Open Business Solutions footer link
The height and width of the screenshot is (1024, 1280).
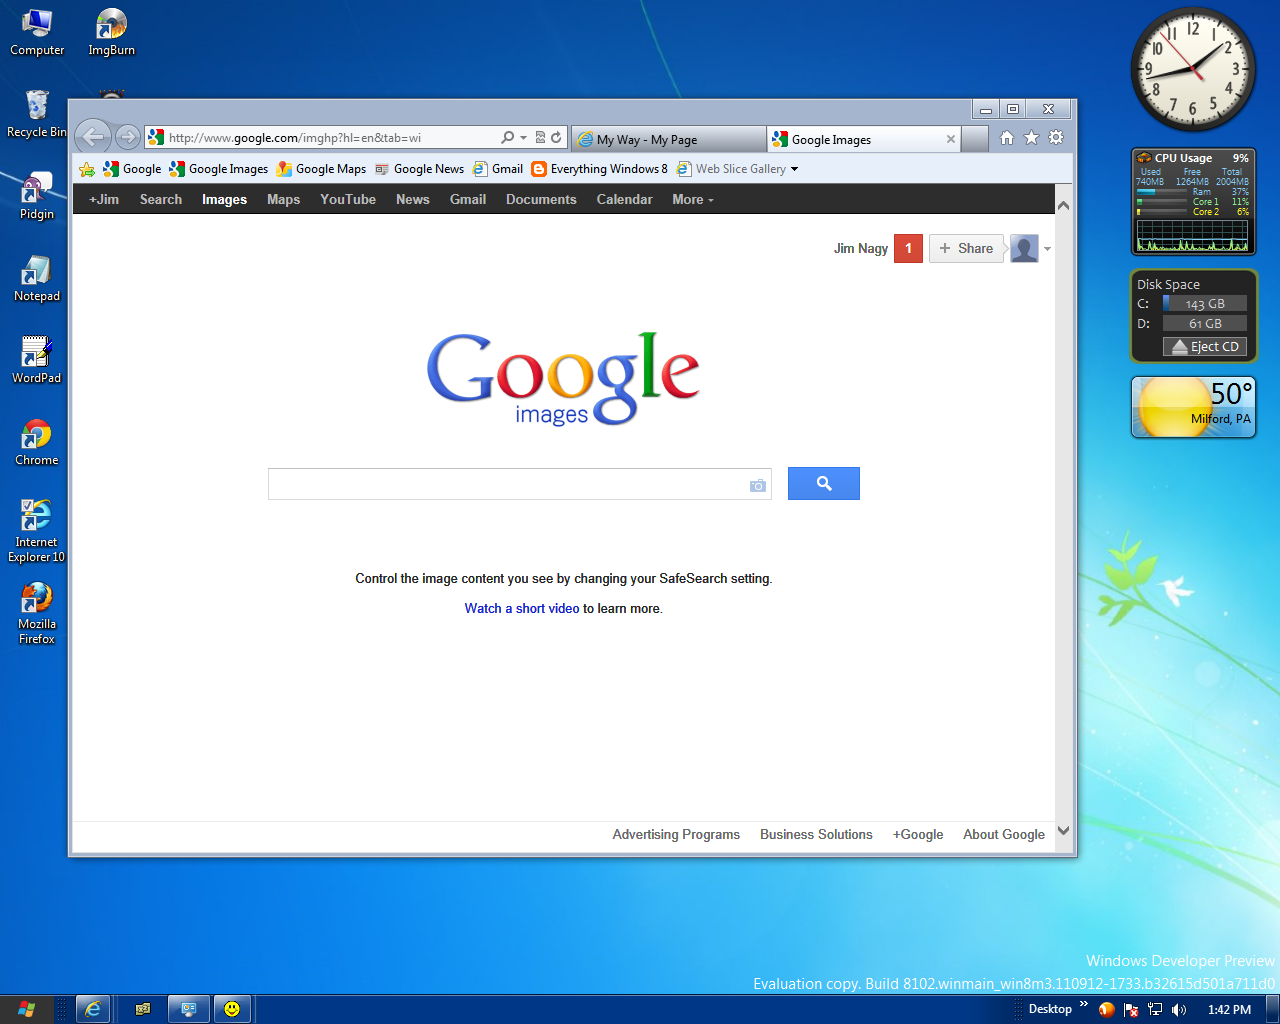click(x=816, y=834)
